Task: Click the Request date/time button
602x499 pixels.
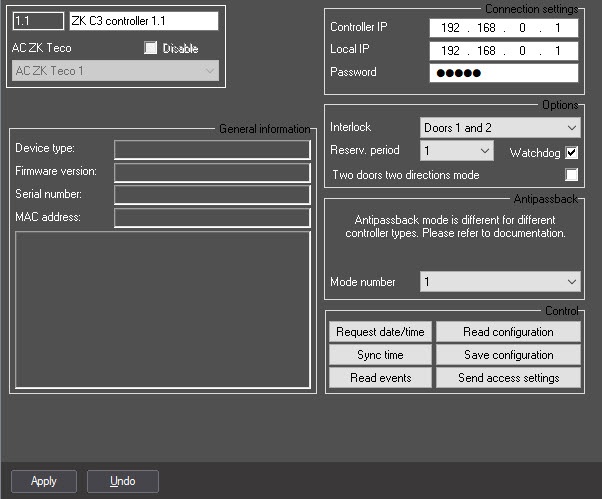Action: pyautogui.click(x=380, y=332)
